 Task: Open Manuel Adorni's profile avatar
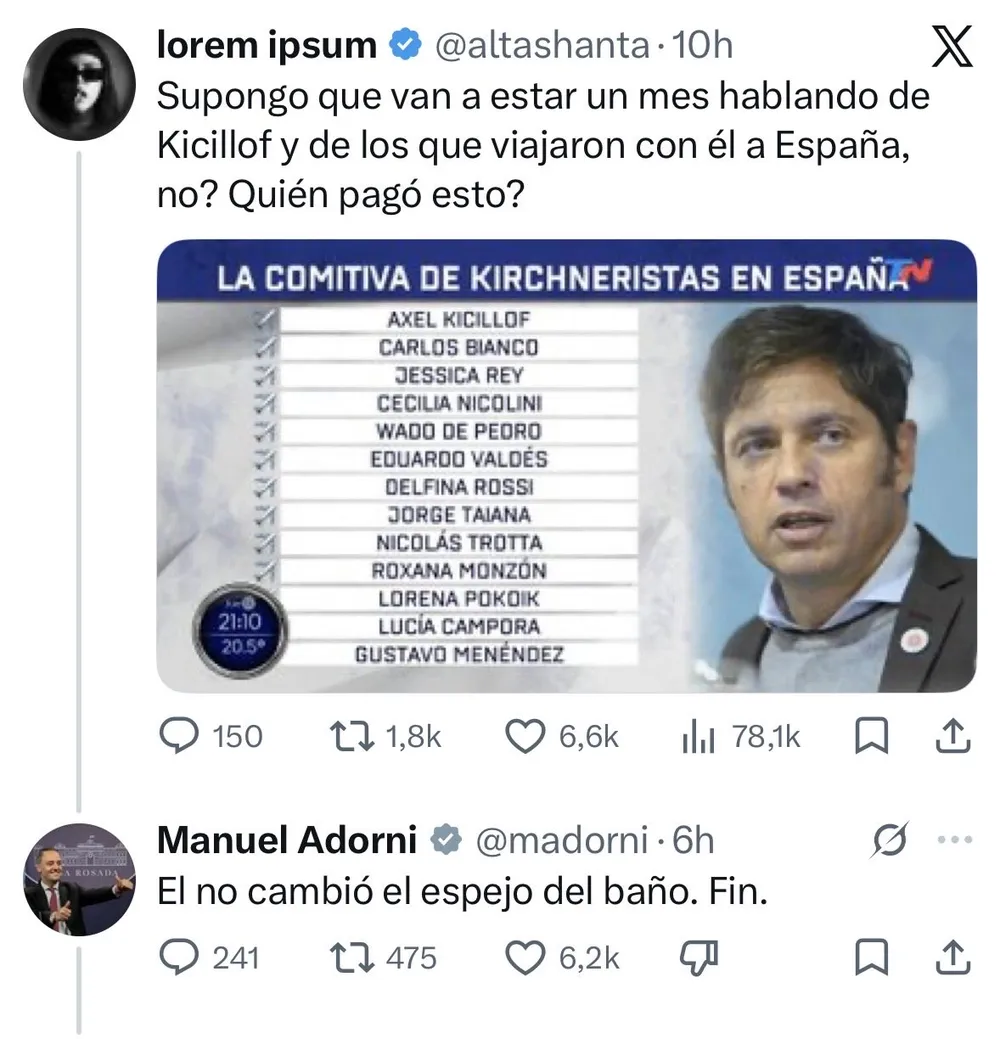(78, 880)
